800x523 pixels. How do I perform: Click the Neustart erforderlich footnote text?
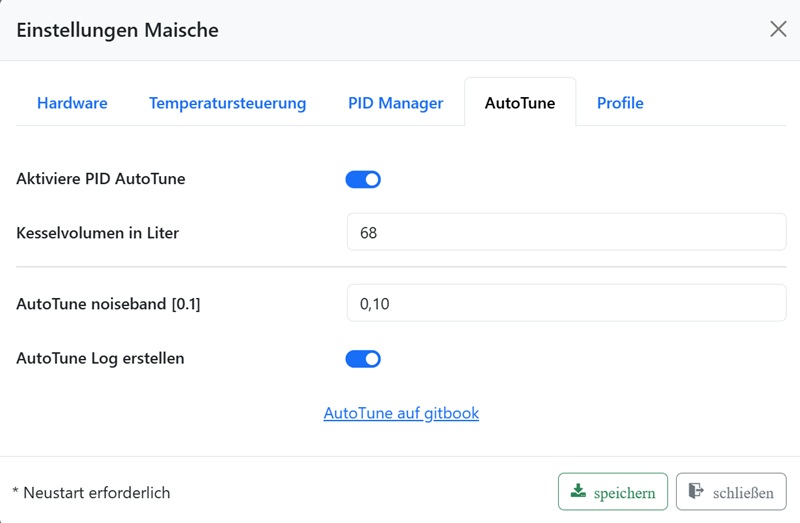click(91, 493)
